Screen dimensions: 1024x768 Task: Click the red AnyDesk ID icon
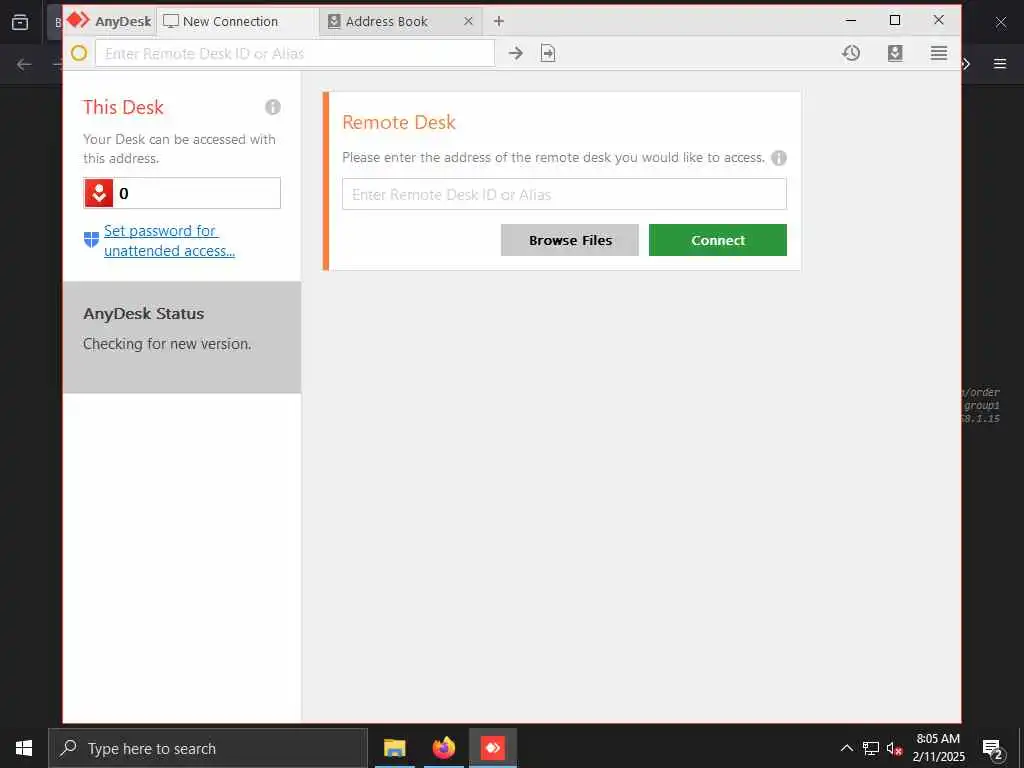tap(99, 193)
